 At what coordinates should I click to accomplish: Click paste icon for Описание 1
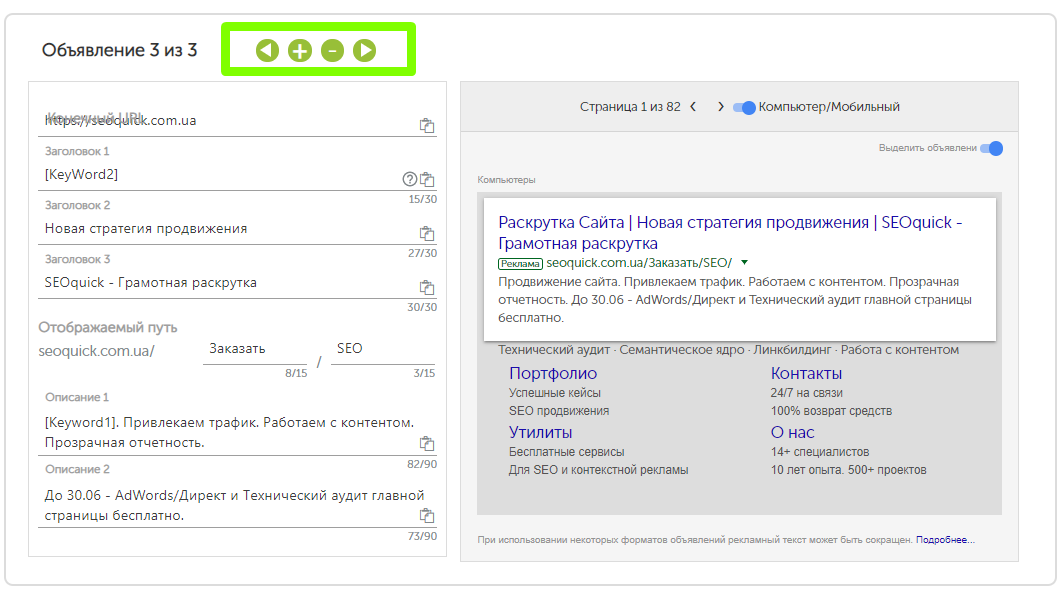427,443
